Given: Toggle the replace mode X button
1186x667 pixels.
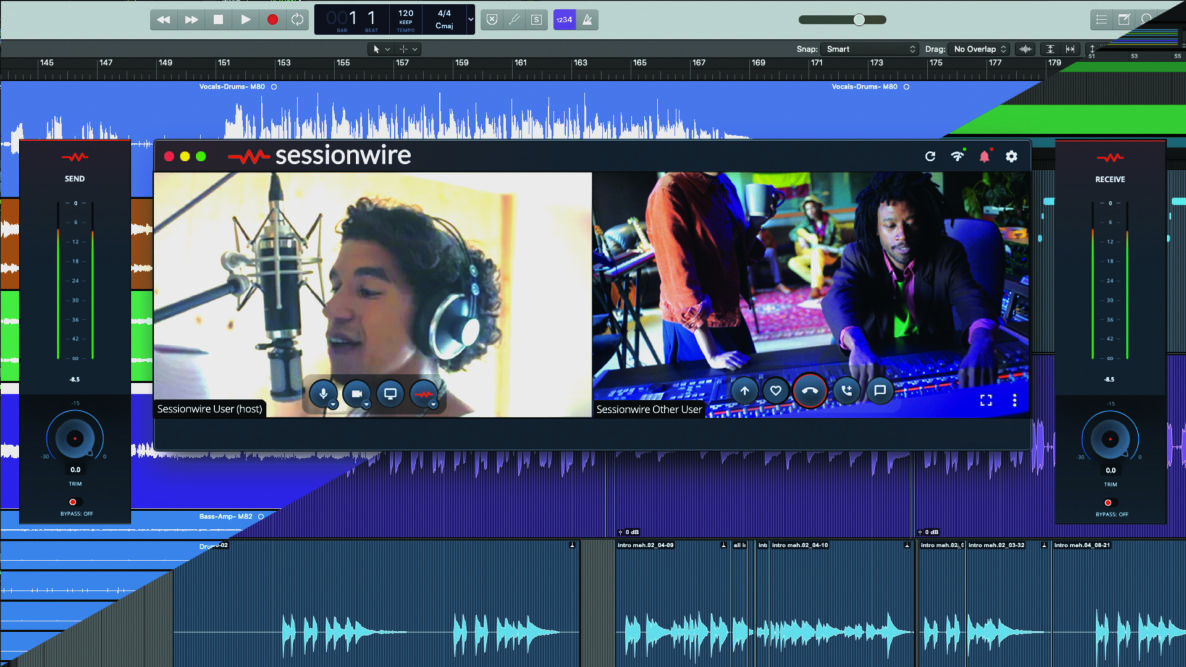Looking at the screenshot, I should tap(492, 20).
